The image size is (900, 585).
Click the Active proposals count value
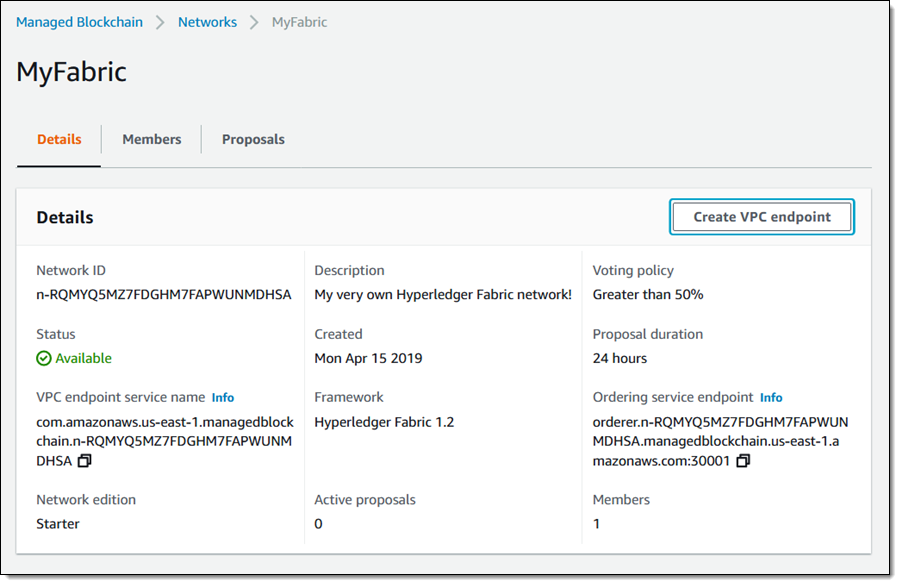pos(318,524)
